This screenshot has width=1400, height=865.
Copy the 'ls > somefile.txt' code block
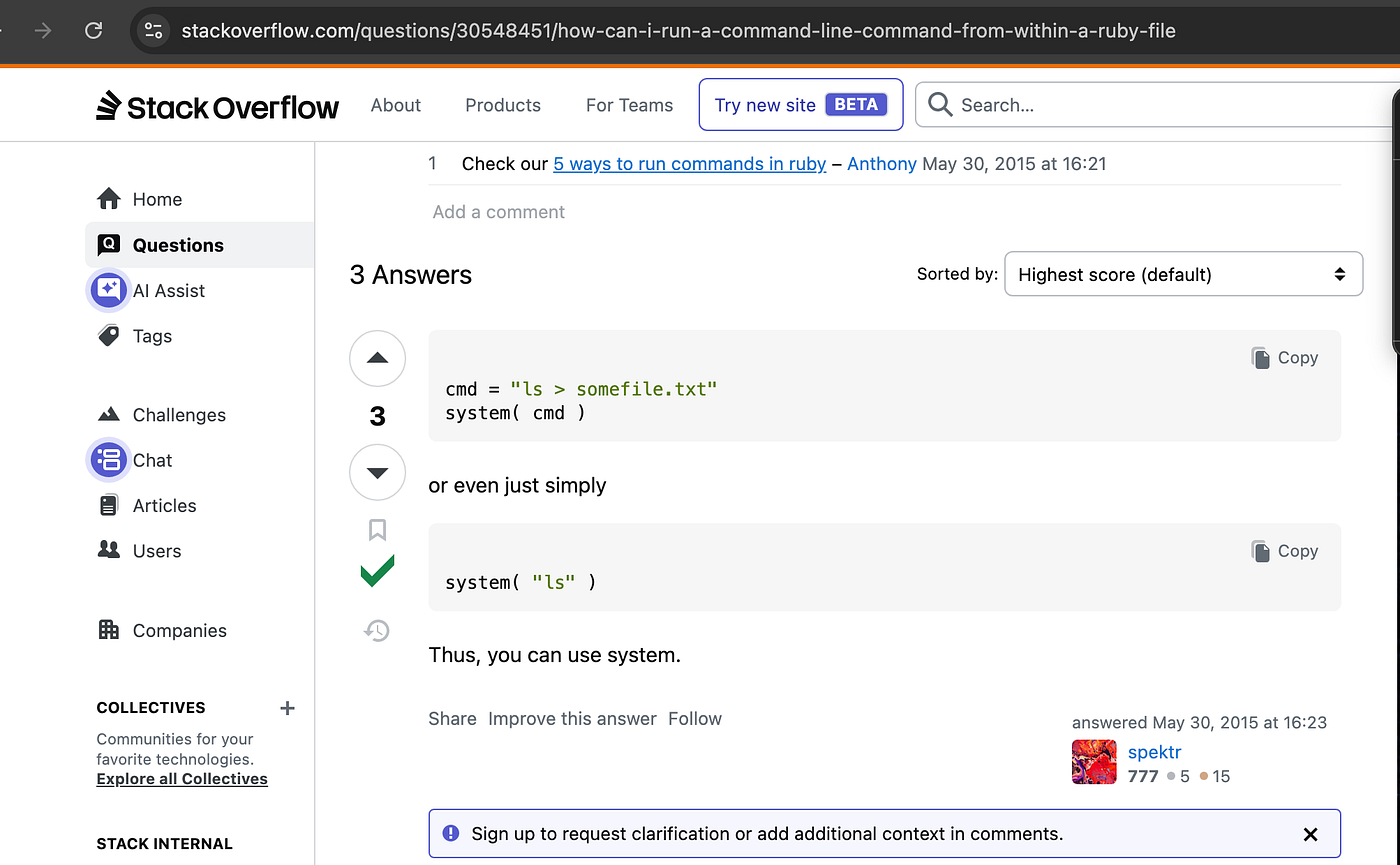(1285, 358)
